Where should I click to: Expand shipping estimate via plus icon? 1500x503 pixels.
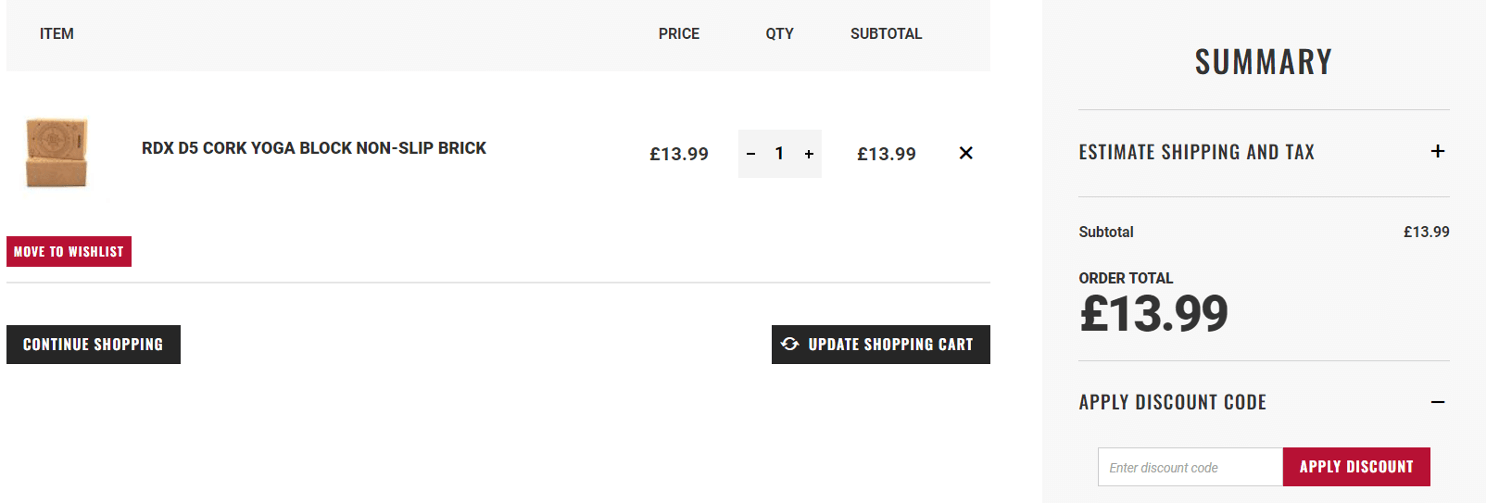[1438, 152]
